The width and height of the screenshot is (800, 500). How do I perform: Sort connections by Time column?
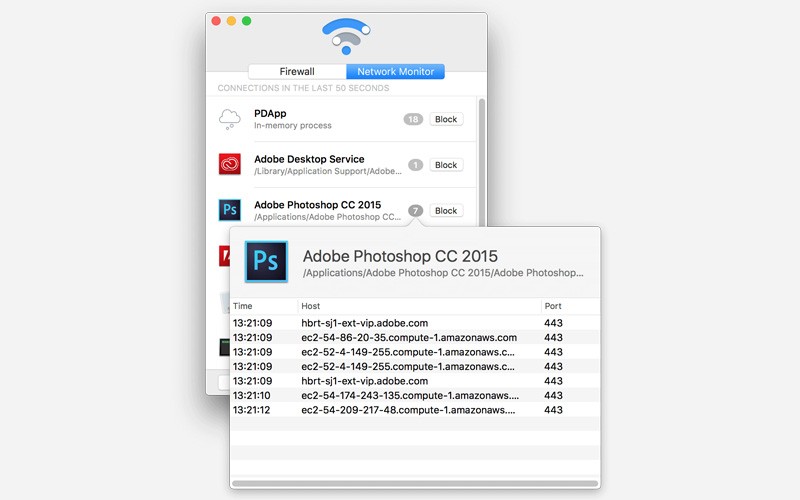(264, 306)
